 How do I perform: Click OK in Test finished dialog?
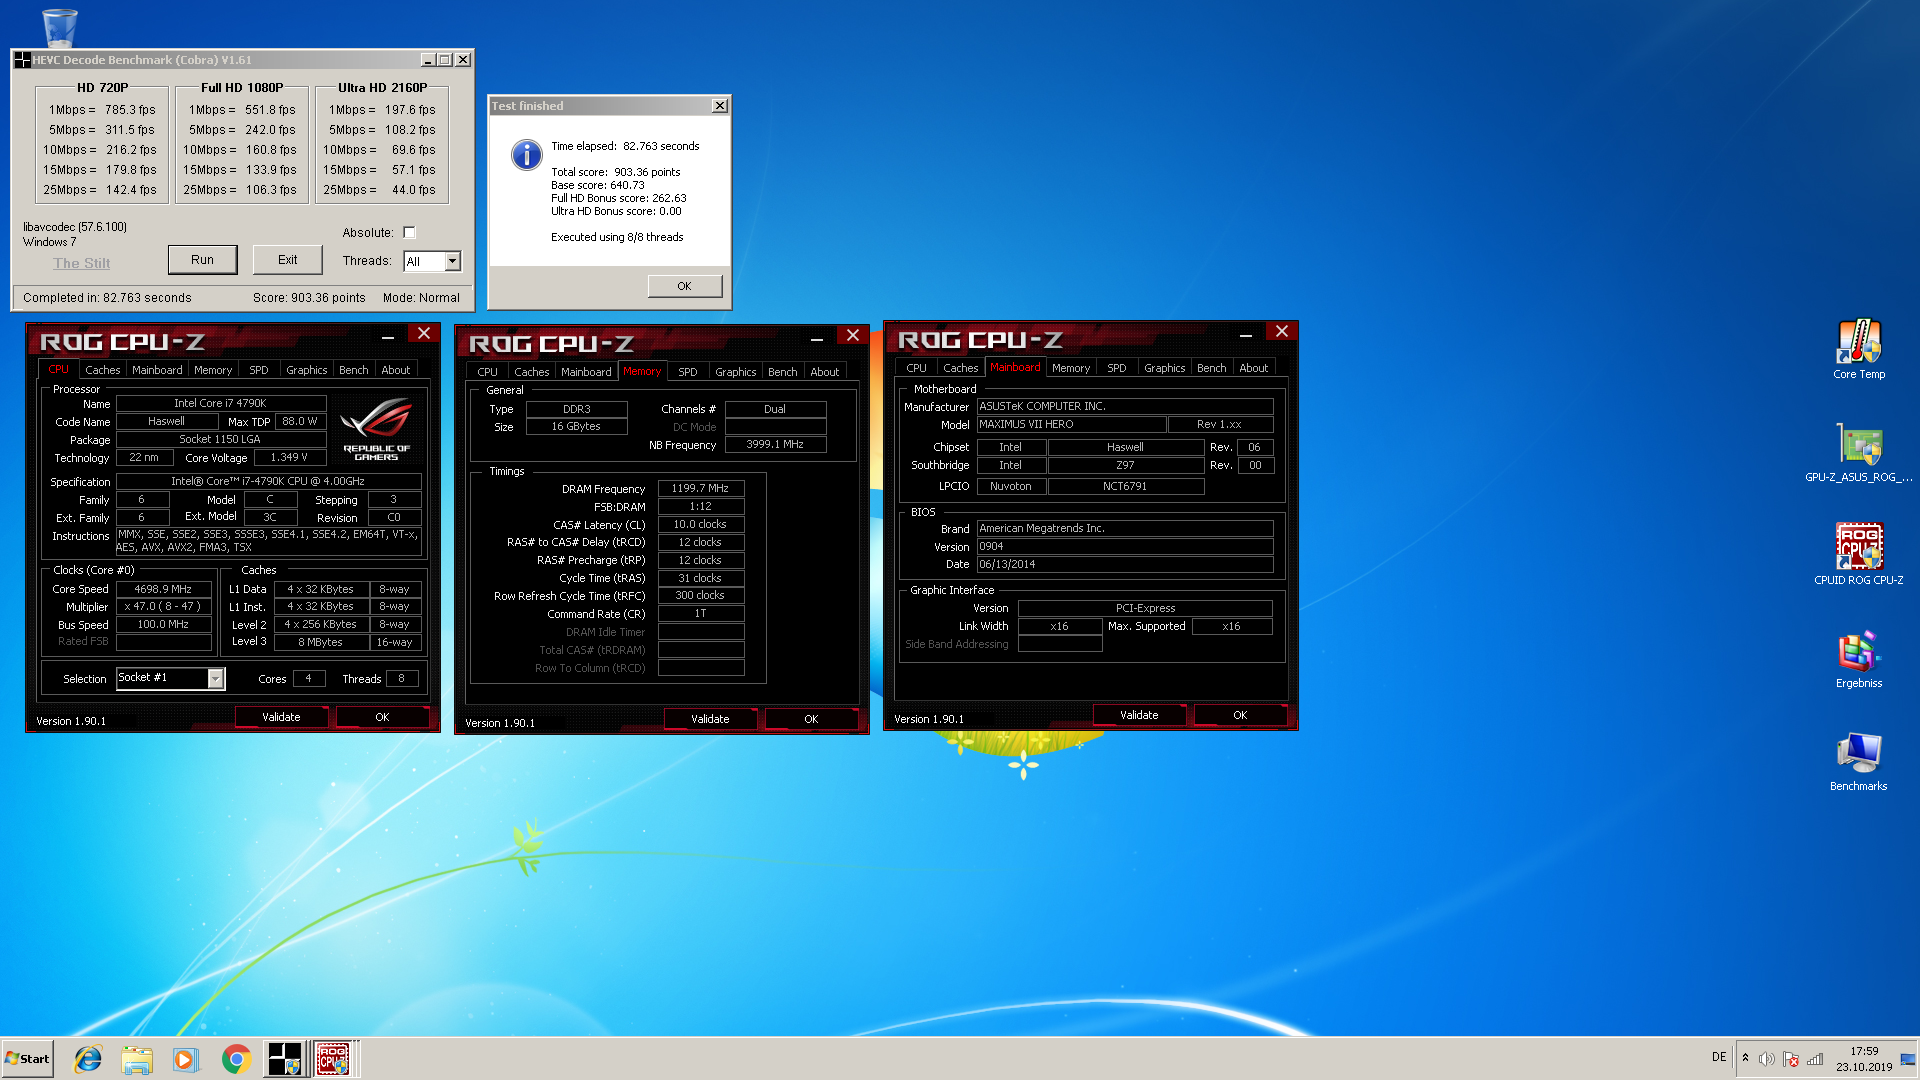(684, 286)
